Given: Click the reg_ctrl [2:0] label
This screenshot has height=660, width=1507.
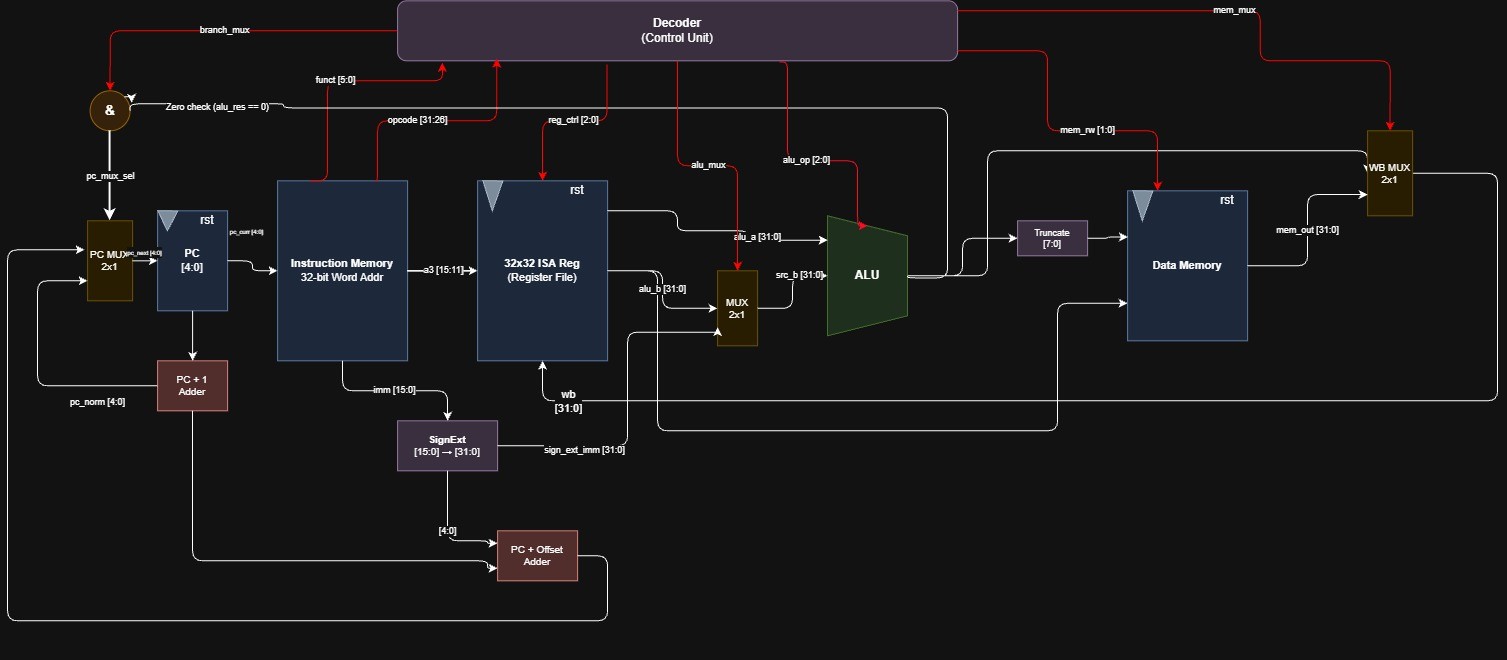Looking at the screenshot, I should point(573,120).
